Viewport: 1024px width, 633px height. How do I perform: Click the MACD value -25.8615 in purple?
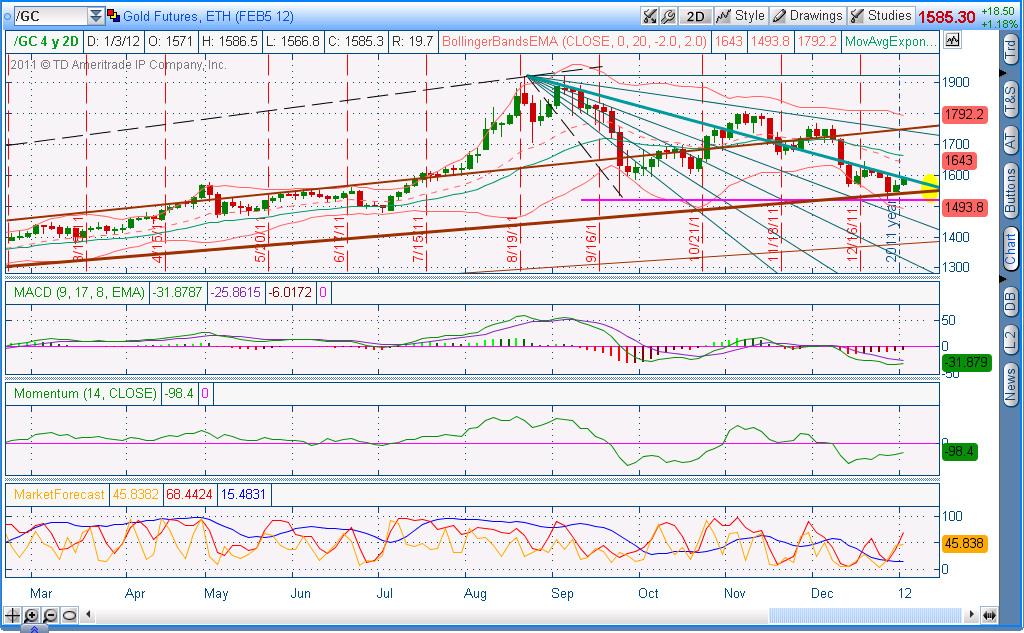[x=235, y=292]
